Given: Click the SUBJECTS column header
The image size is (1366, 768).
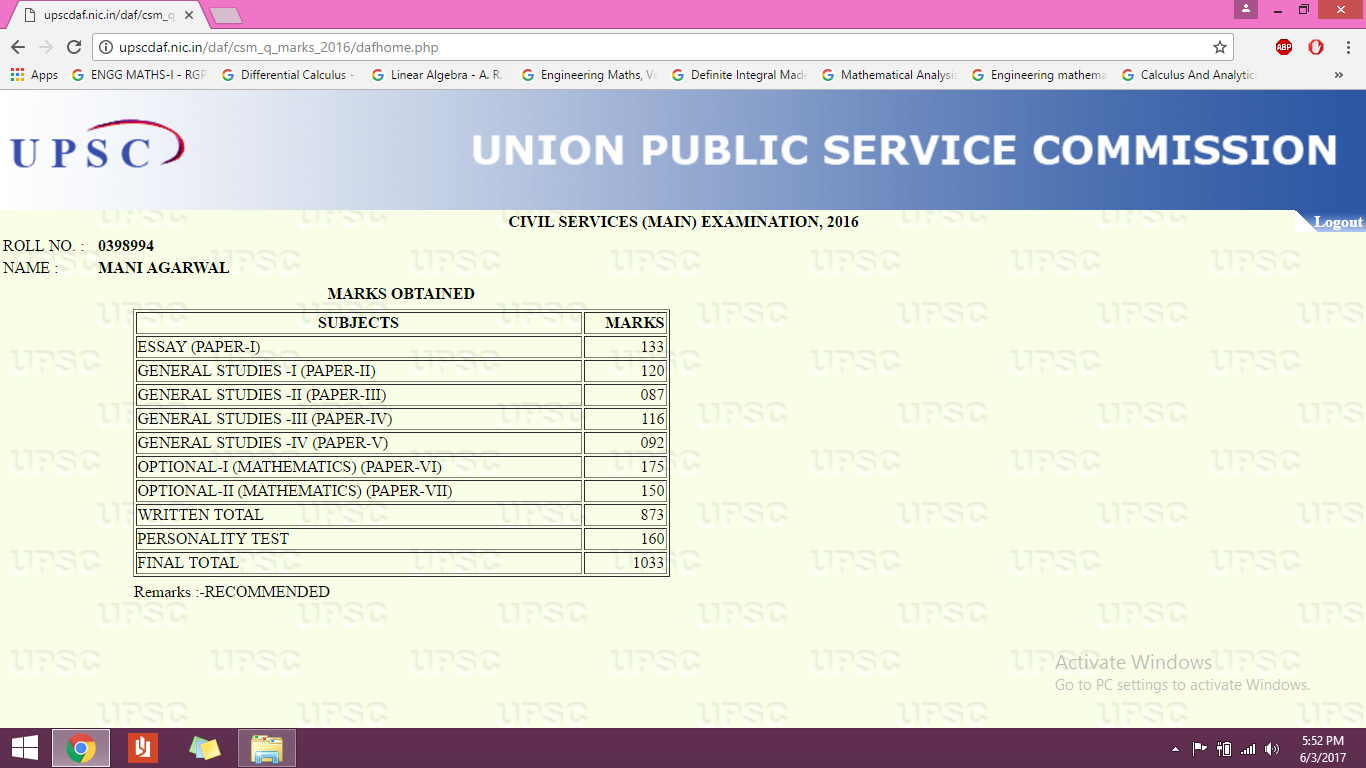Looking at the screenshot, I should click(x=358, y=323).
